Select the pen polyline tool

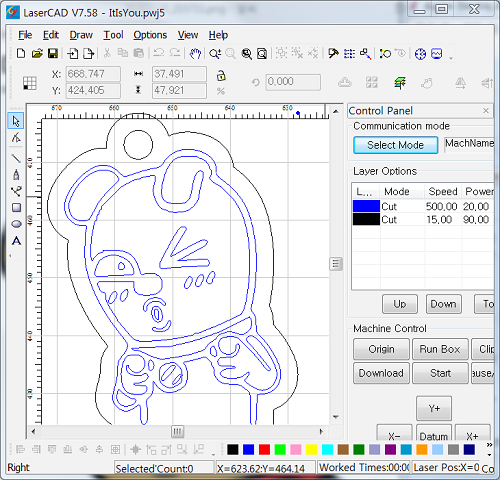[16, 174]
